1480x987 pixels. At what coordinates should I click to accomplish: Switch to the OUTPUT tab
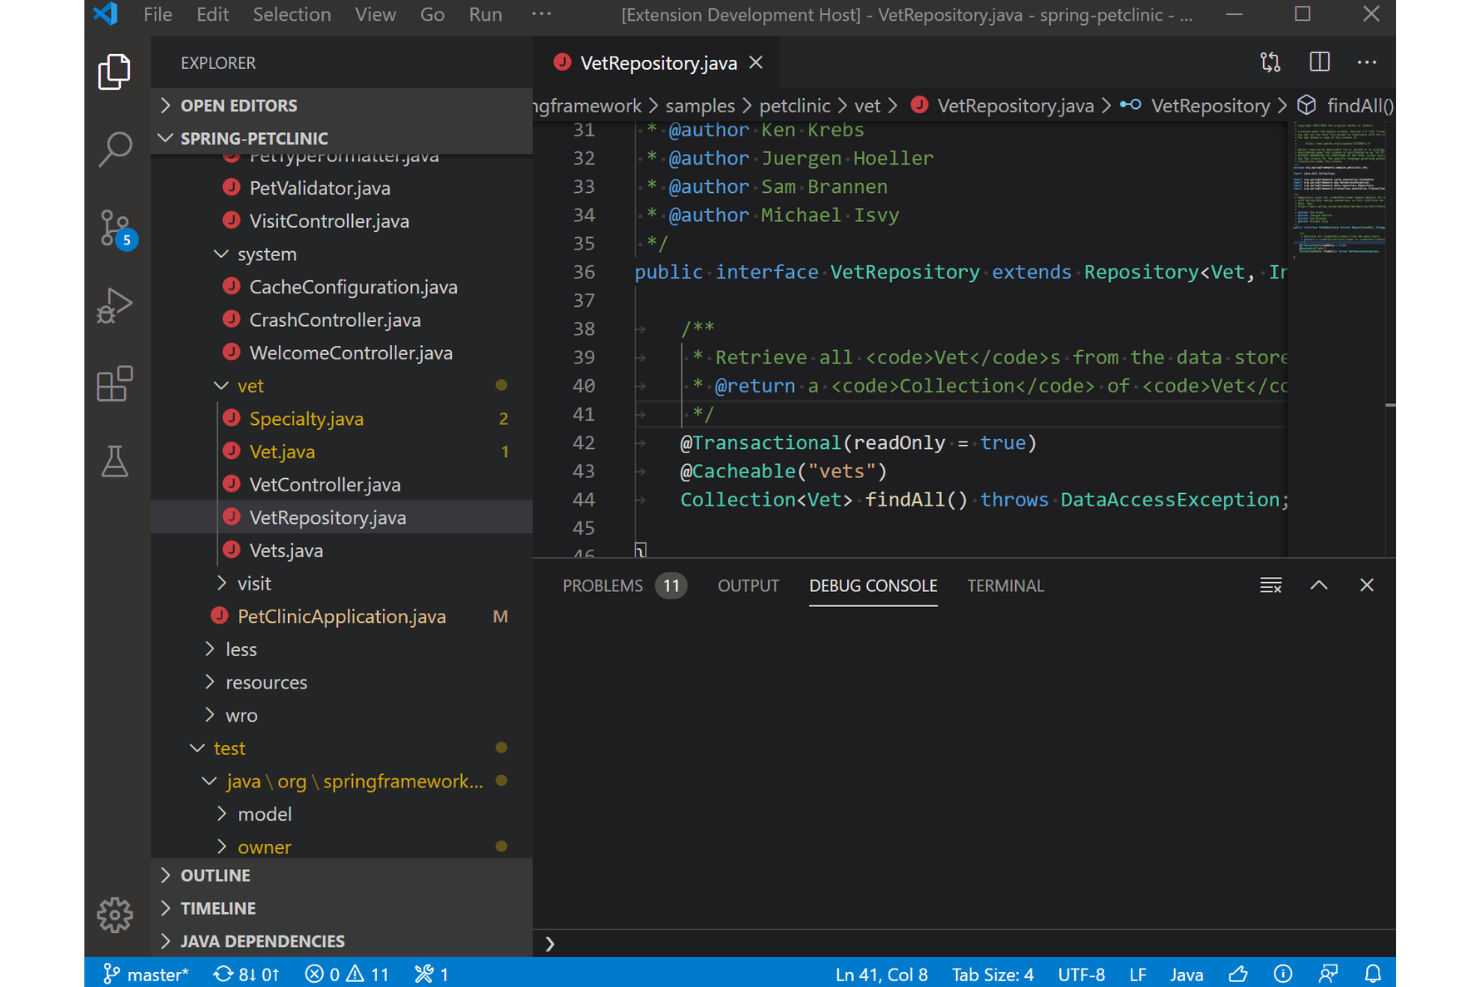(748, 586)
